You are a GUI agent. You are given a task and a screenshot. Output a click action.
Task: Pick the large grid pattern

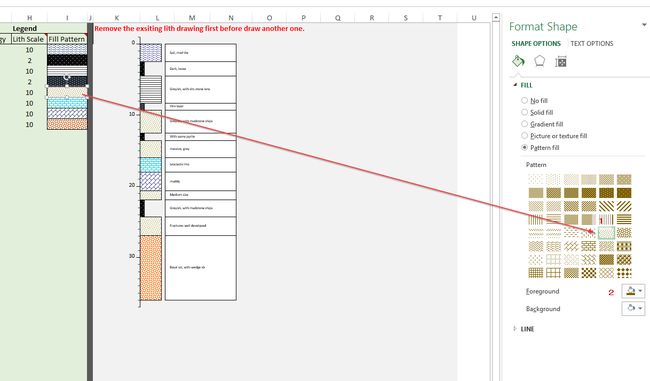click(x=553, y=273)
